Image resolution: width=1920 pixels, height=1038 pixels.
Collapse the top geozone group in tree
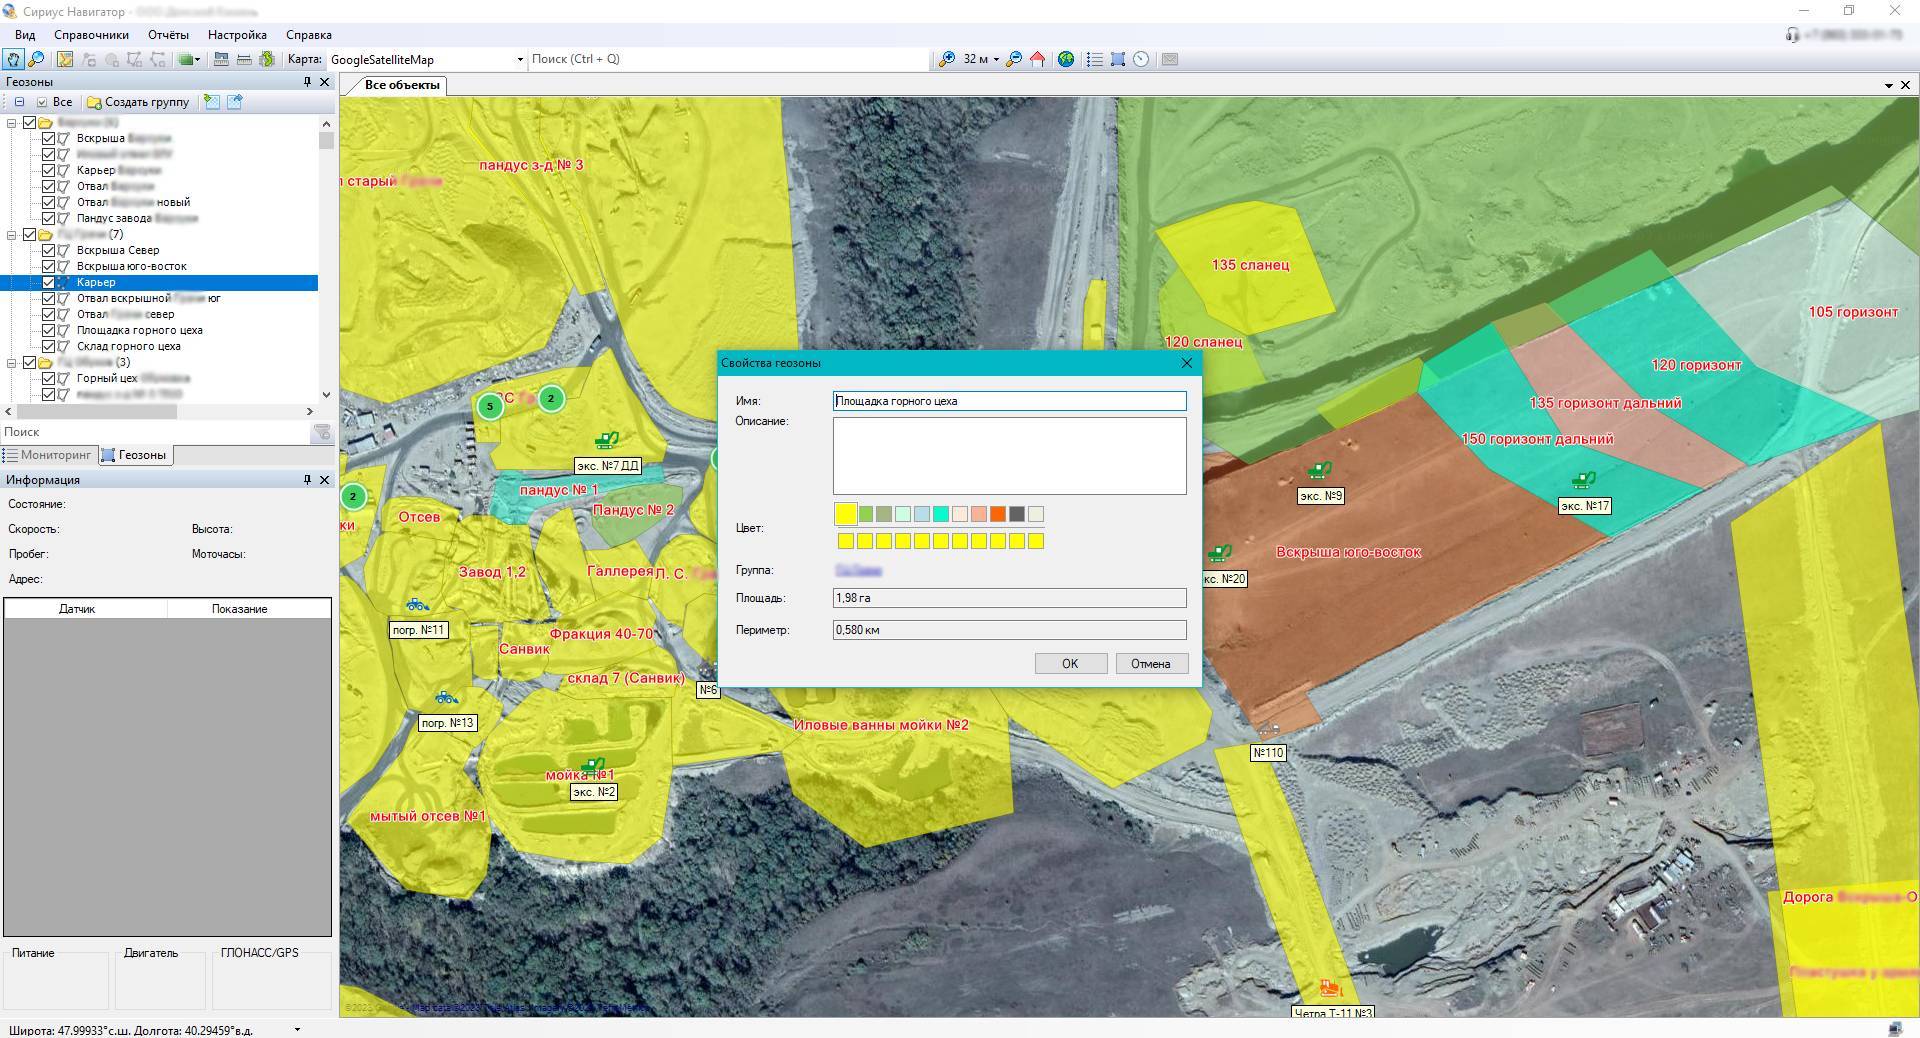coord(12,123)
